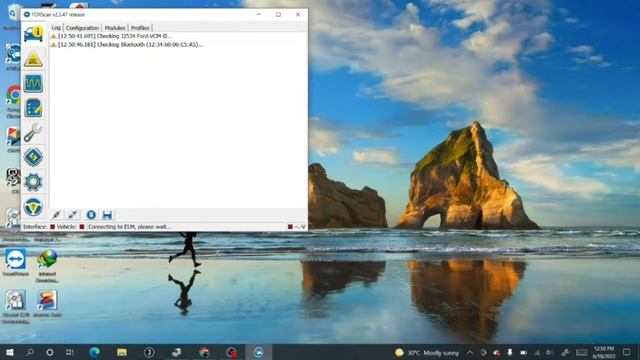Image resolution: width=640 pixels, height=360 pixels.
Task: Maximize the FORScan window
Action: pos(278,14)
